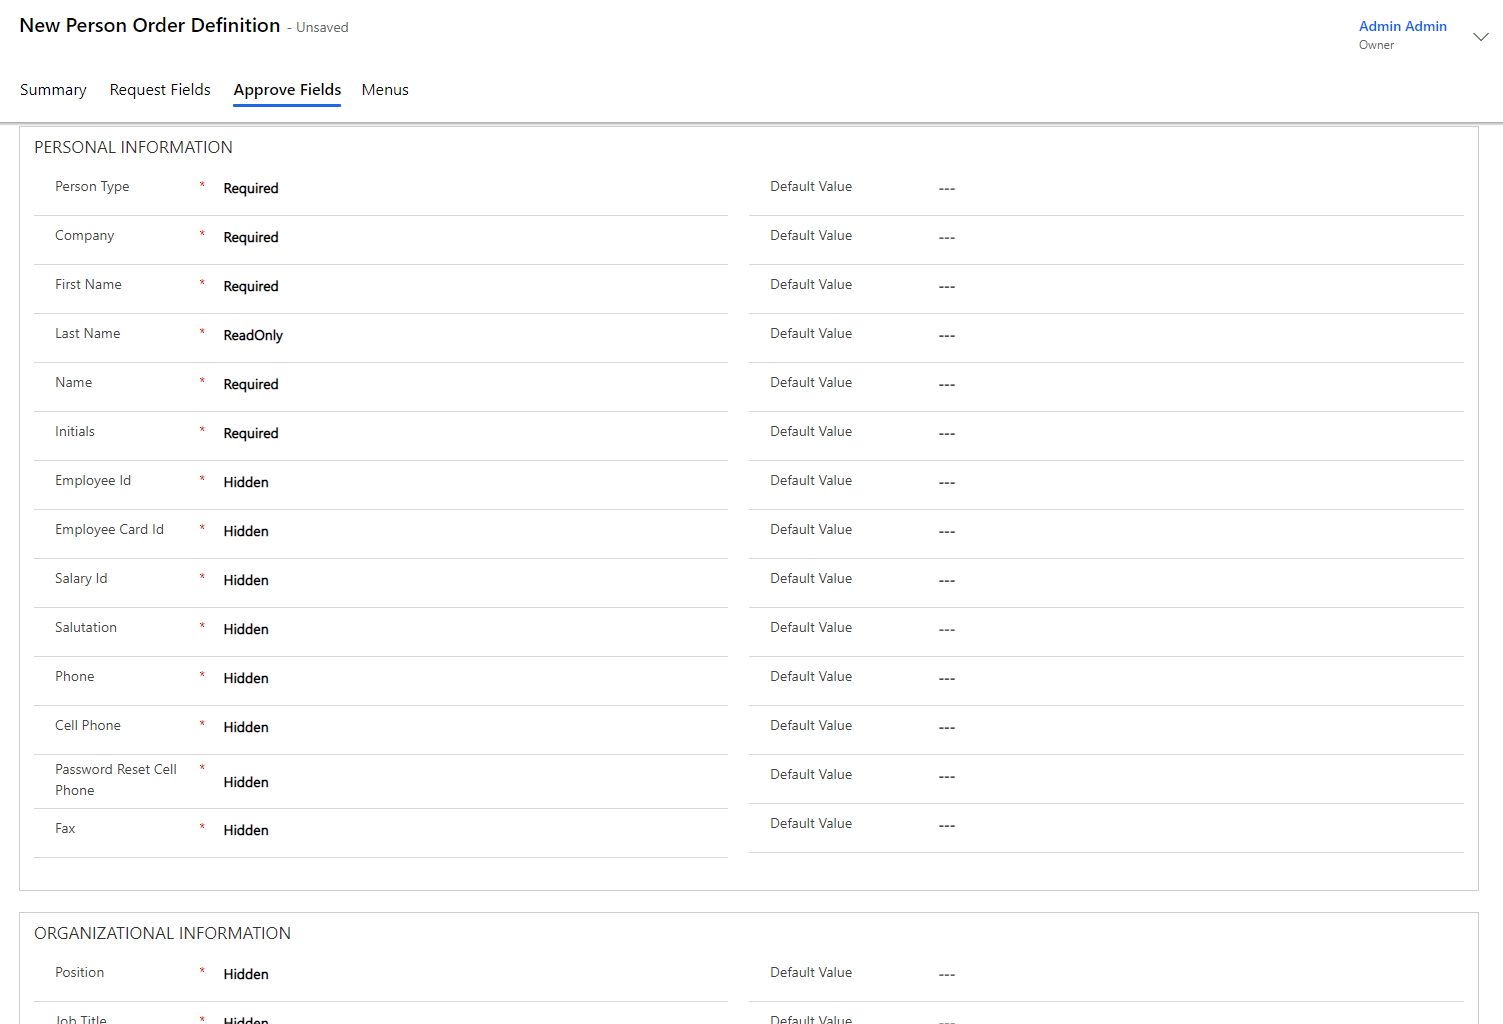
Task: Go to the Menus tab
Action: (x=385, y=90)
